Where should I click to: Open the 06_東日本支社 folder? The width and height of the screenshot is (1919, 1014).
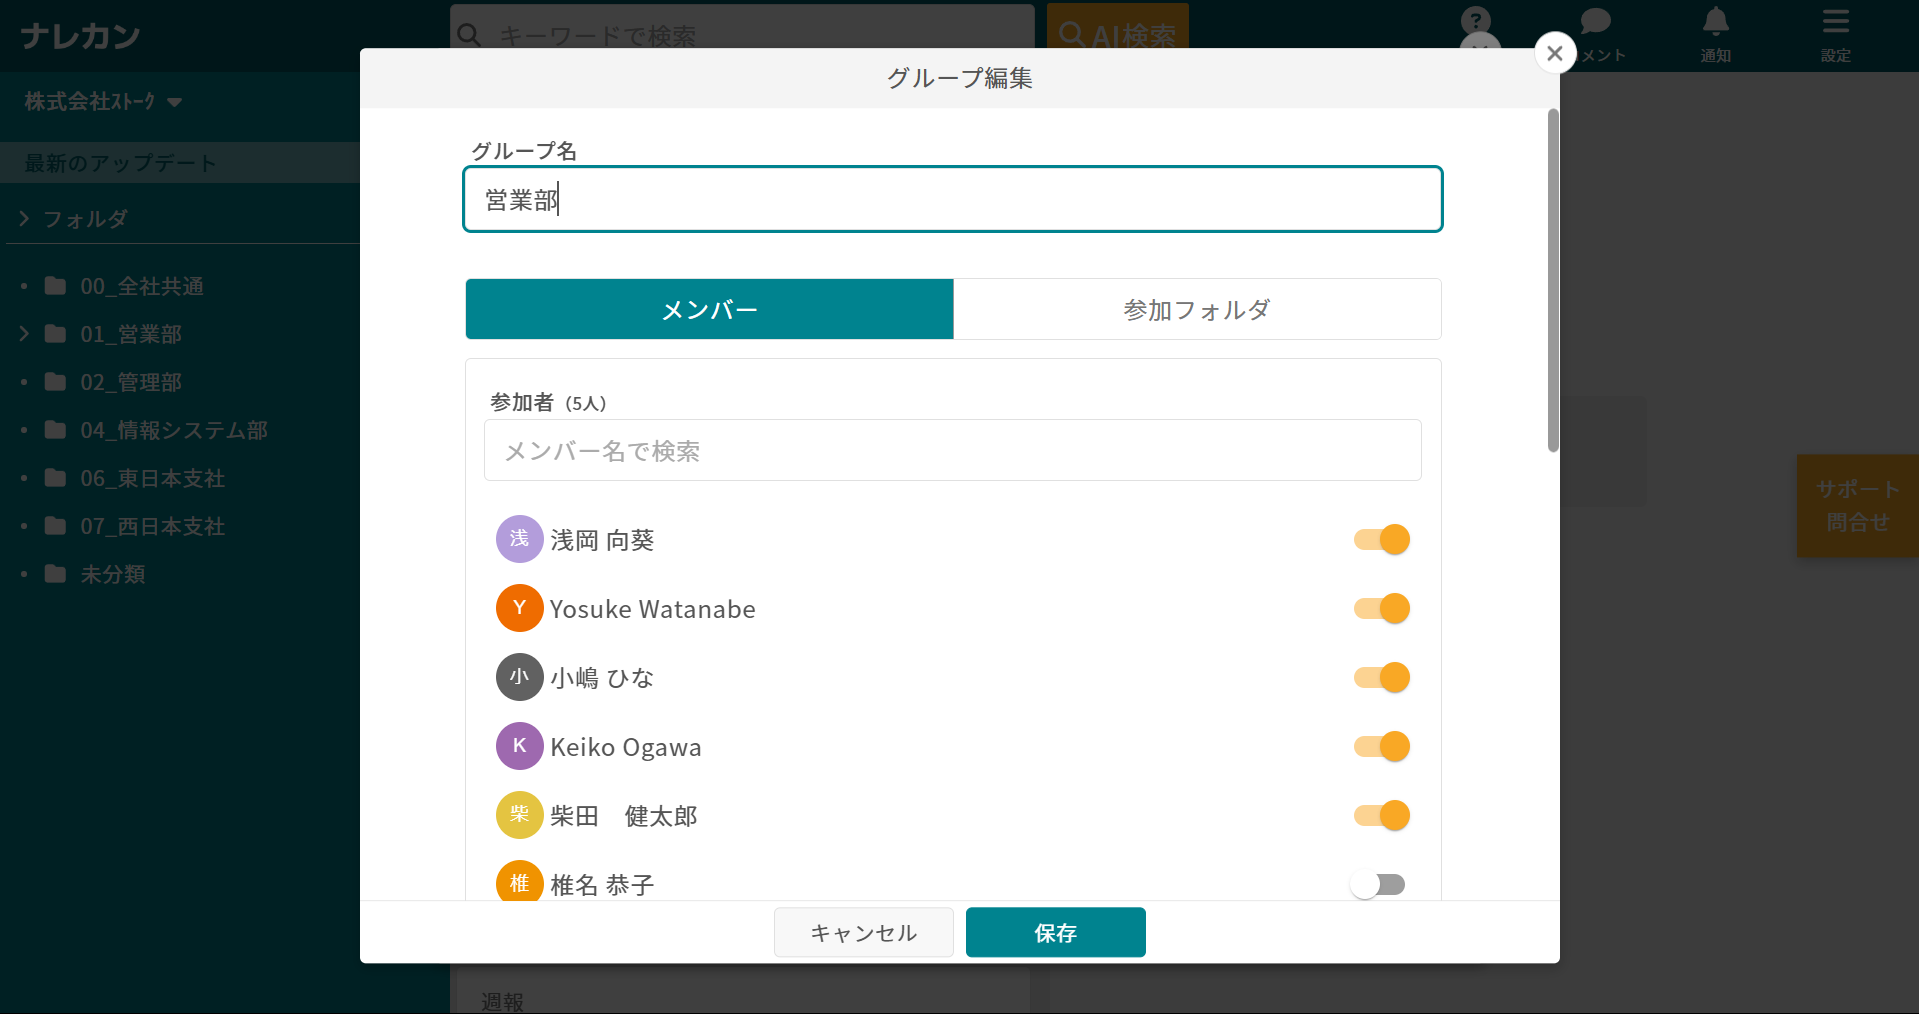[x=153, y=478]
